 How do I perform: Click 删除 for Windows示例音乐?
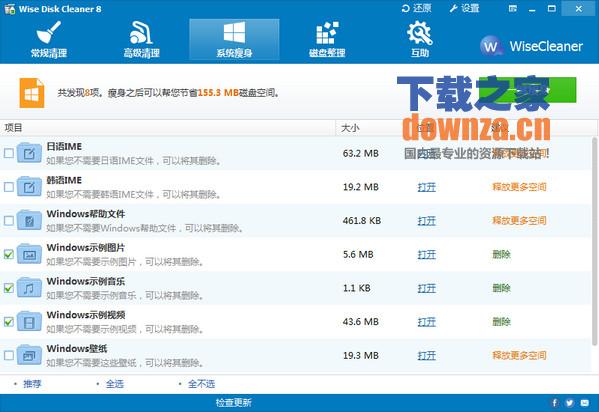click(x=501, y=288)
